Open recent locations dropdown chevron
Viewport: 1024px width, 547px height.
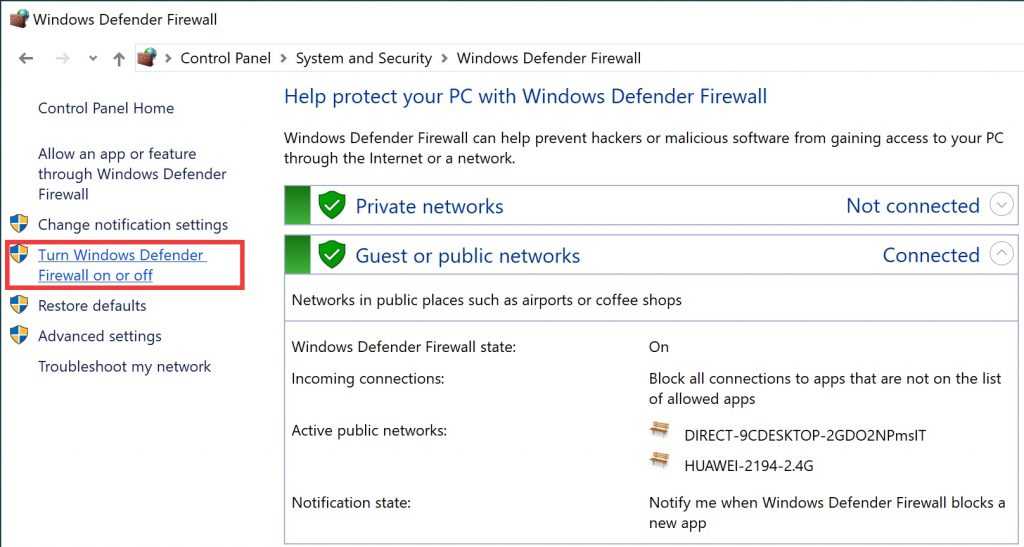pos(93,59)
